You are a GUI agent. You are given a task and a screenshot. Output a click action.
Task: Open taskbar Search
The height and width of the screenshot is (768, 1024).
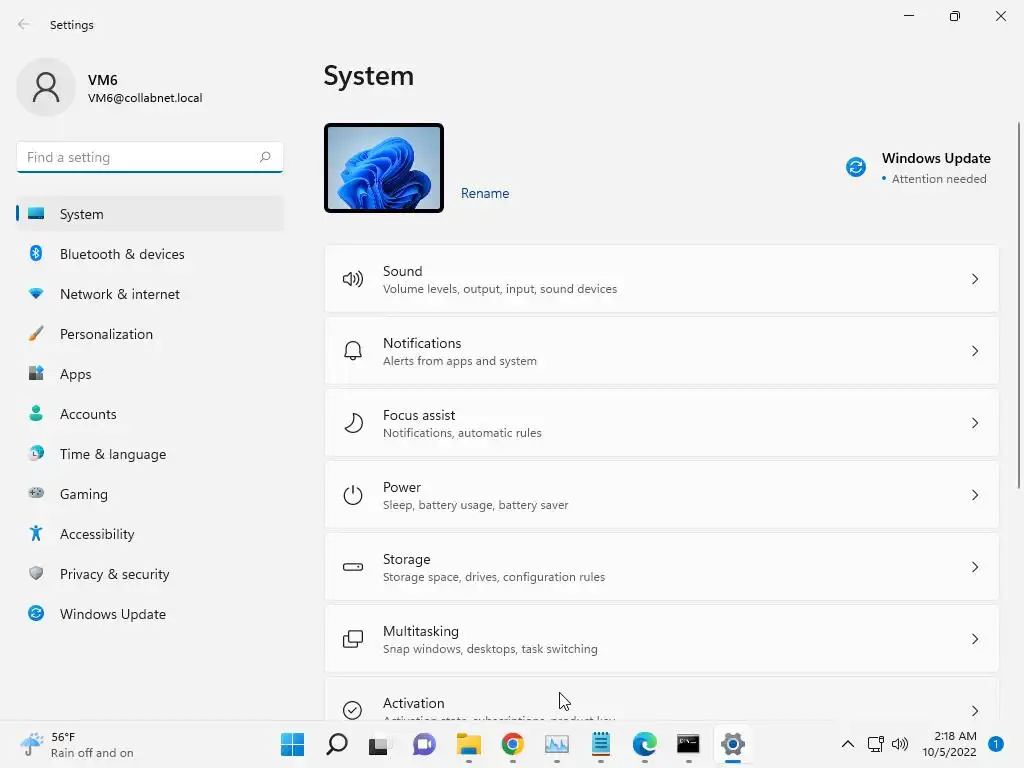pos(337,744)
